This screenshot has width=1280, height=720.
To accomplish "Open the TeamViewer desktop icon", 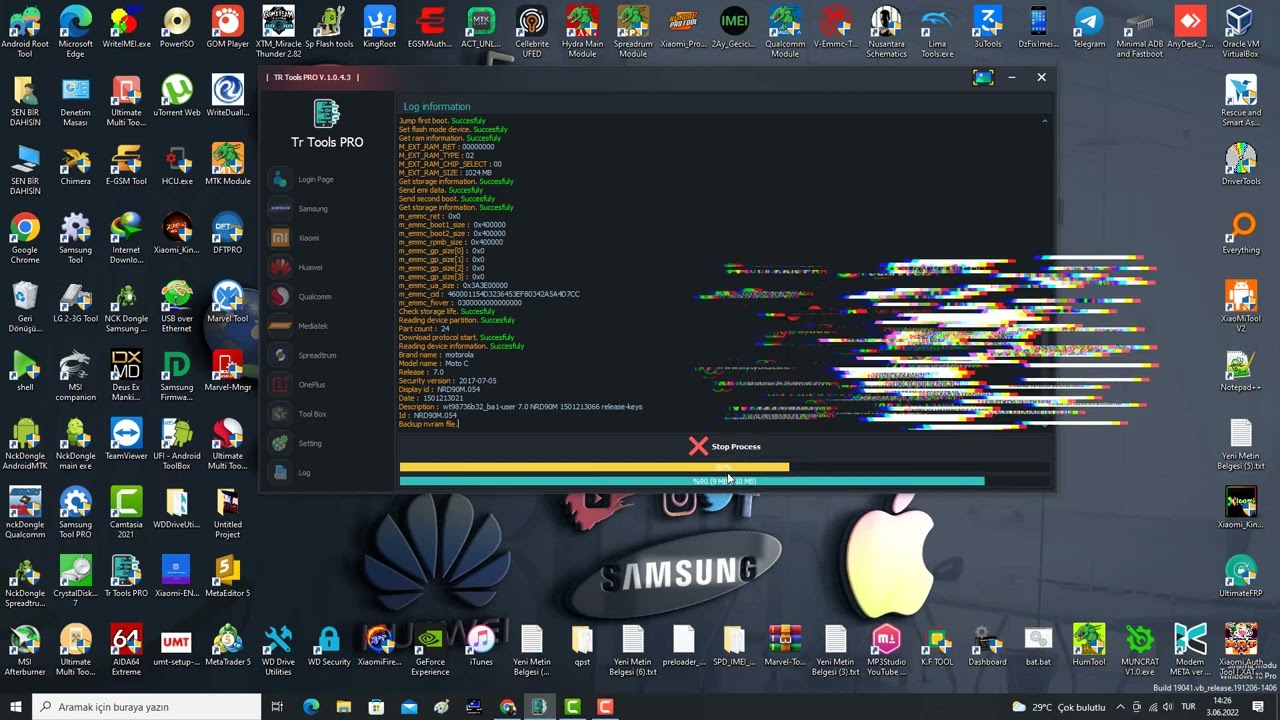I will pyautogui.click(x=126, y=440).
